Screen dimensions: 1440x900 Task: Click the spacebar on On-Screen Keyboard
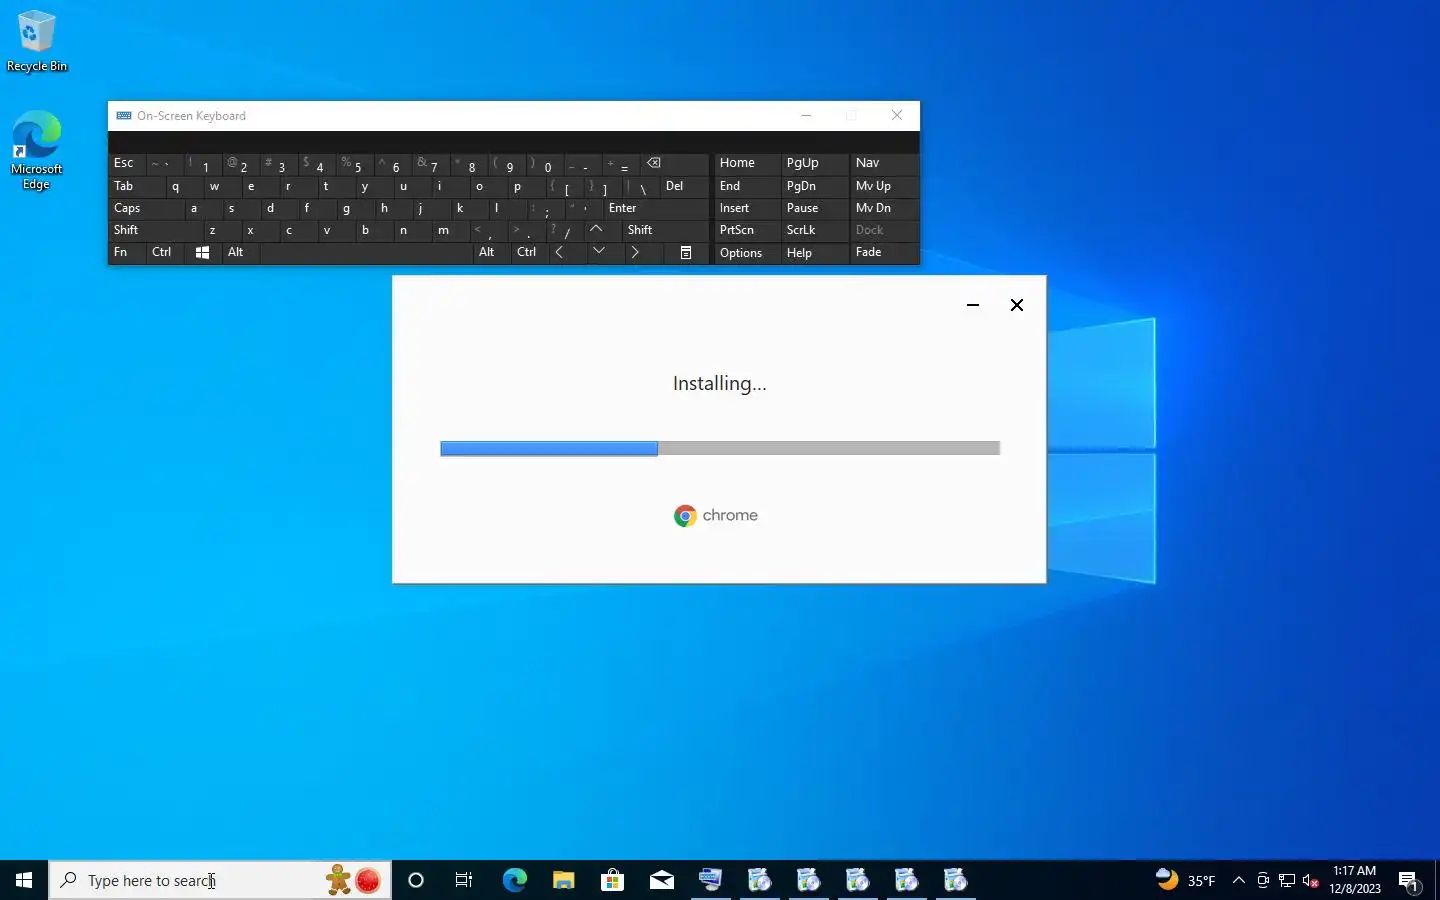click(x=366, y=252)
